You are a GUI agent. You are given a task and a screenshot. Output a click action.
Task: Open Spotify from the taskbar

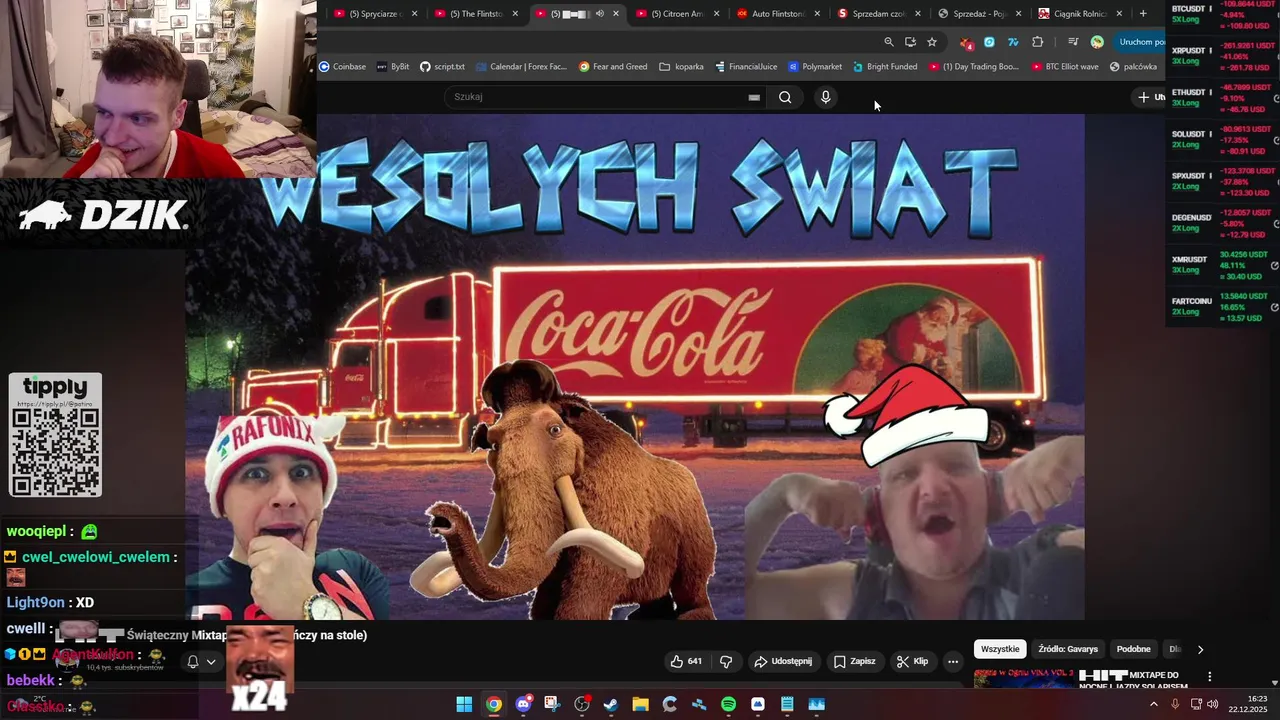click(x=728, y=704)
